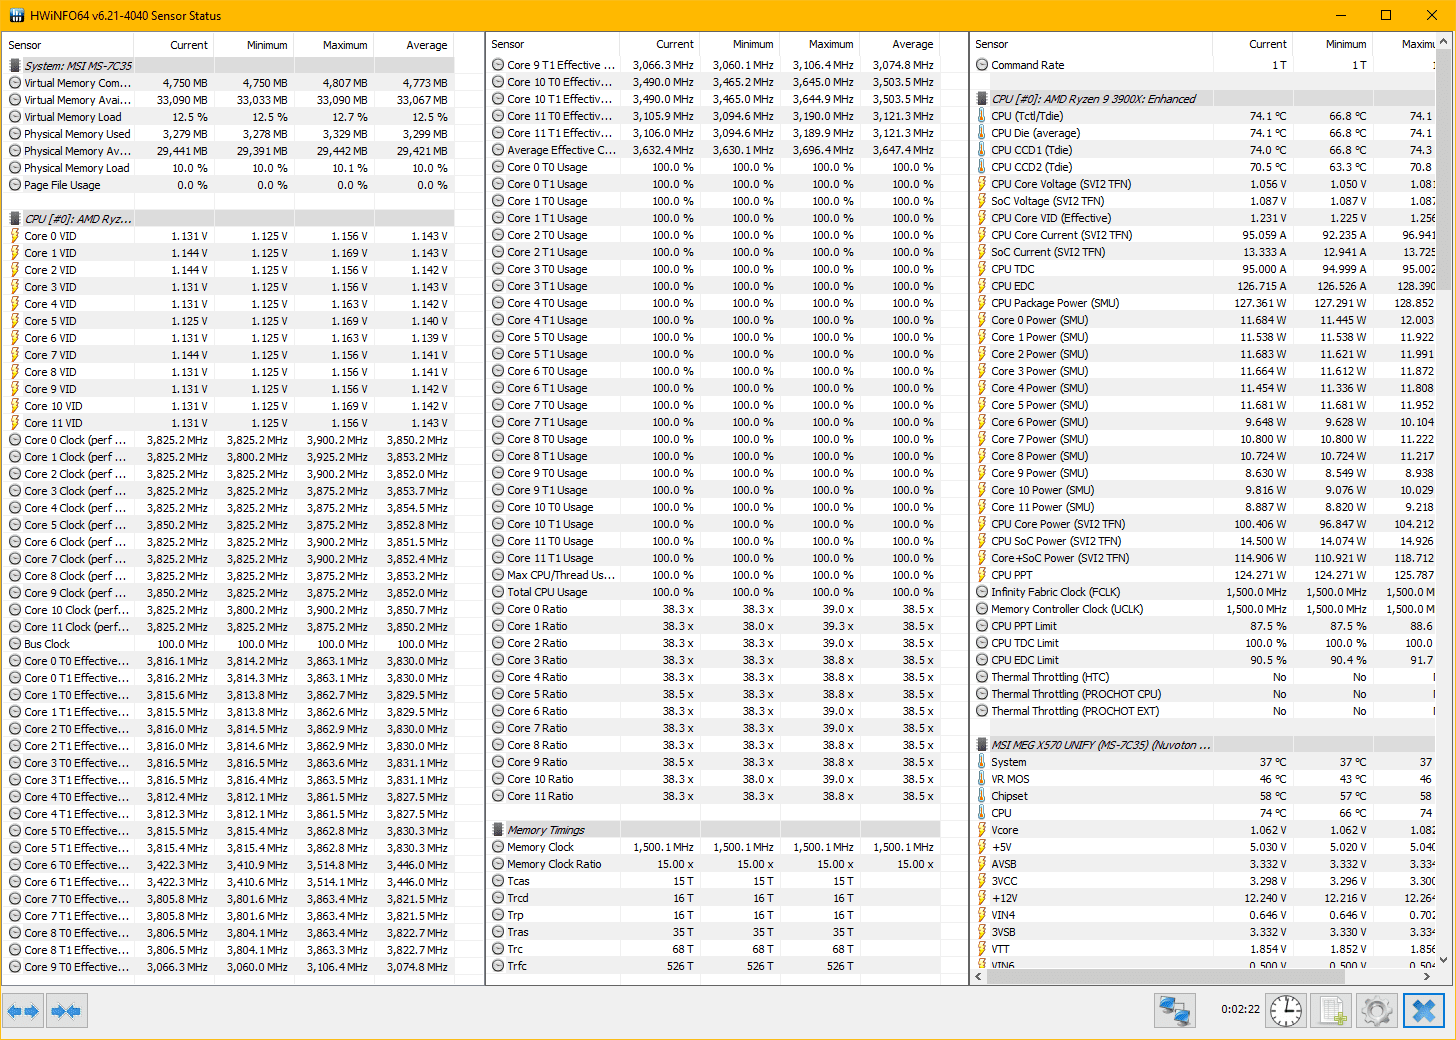Select the Core 11 VID row
The width and height of the screenshot is (1456, 1040).
(x=230, y=423)
